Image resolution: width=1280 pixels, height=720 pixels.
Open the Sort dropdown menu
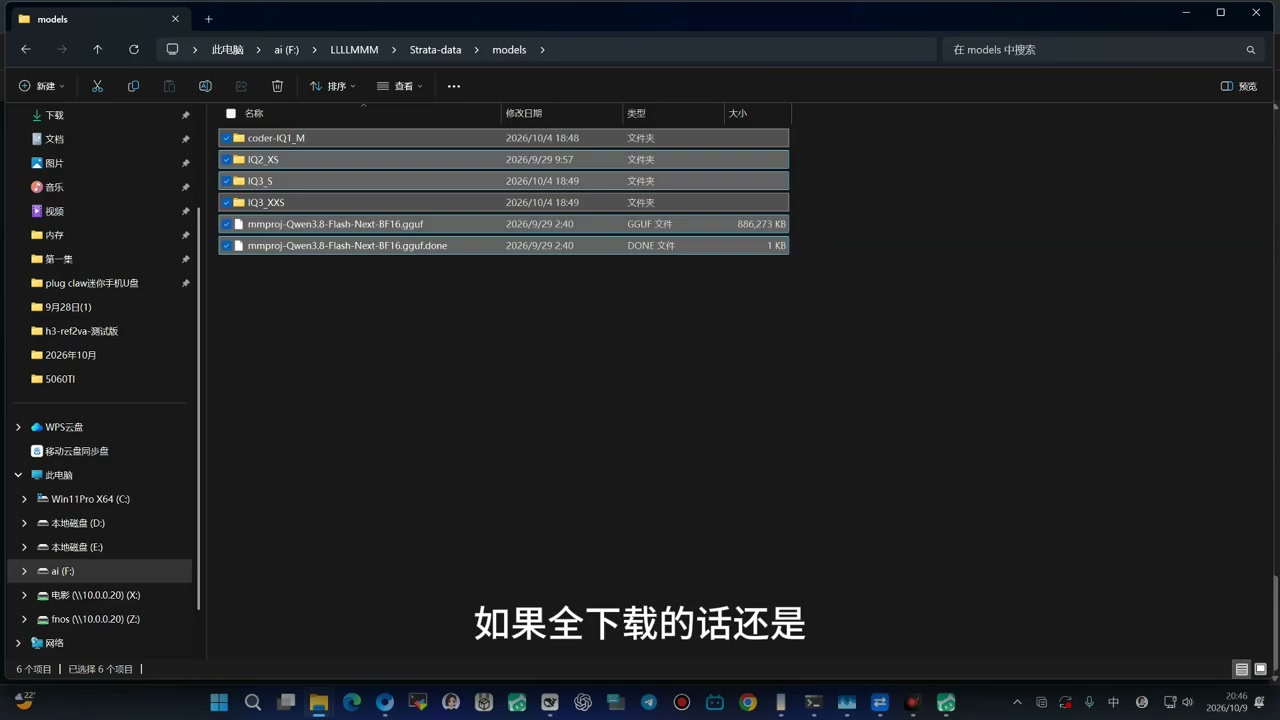(x=333, y=86)
